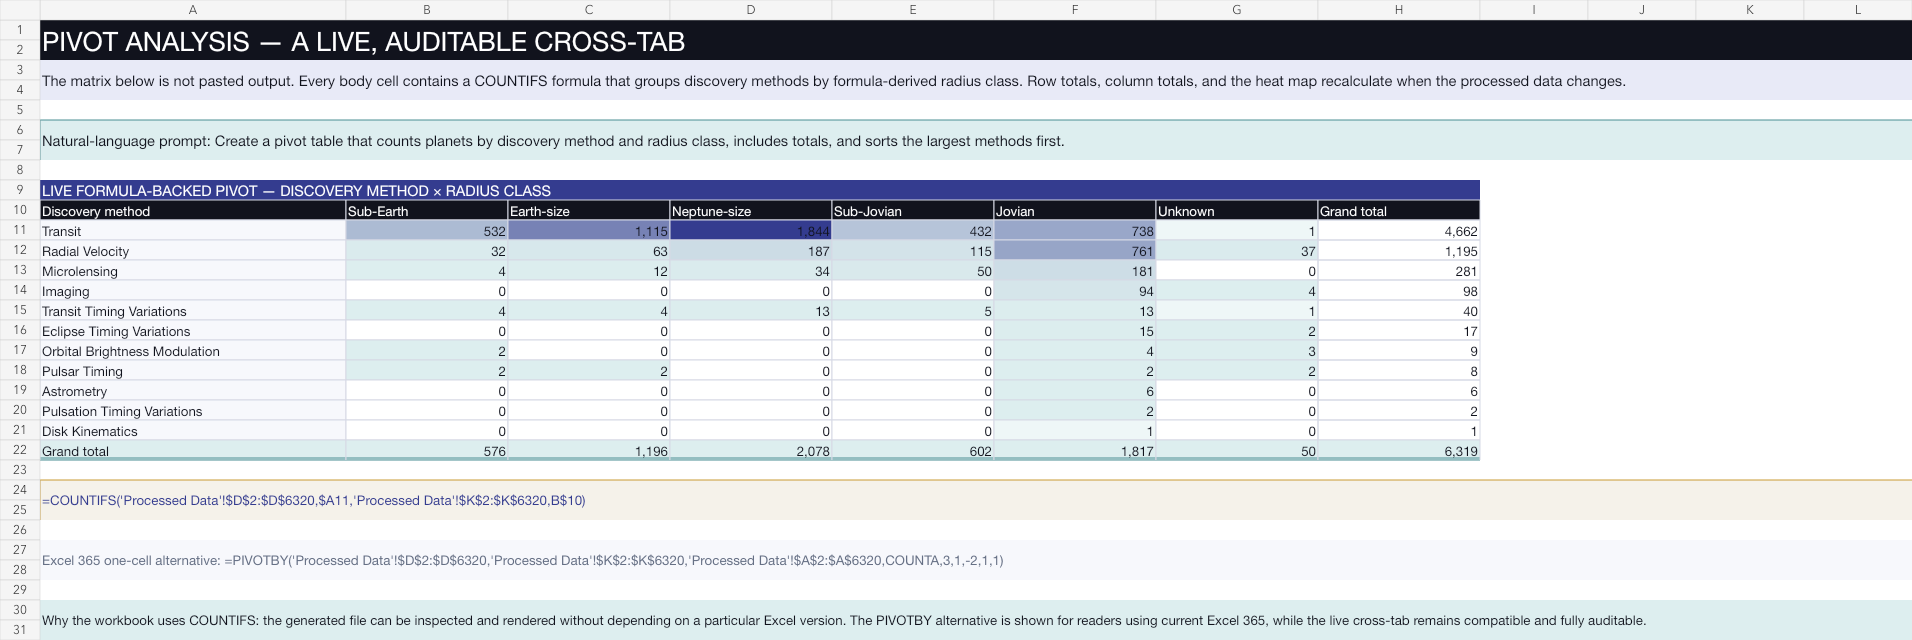The width and height of the screenshot is (1912, 640).
Task: Click the Pulsation Timing Variations label
Action: tap(193, 411)
